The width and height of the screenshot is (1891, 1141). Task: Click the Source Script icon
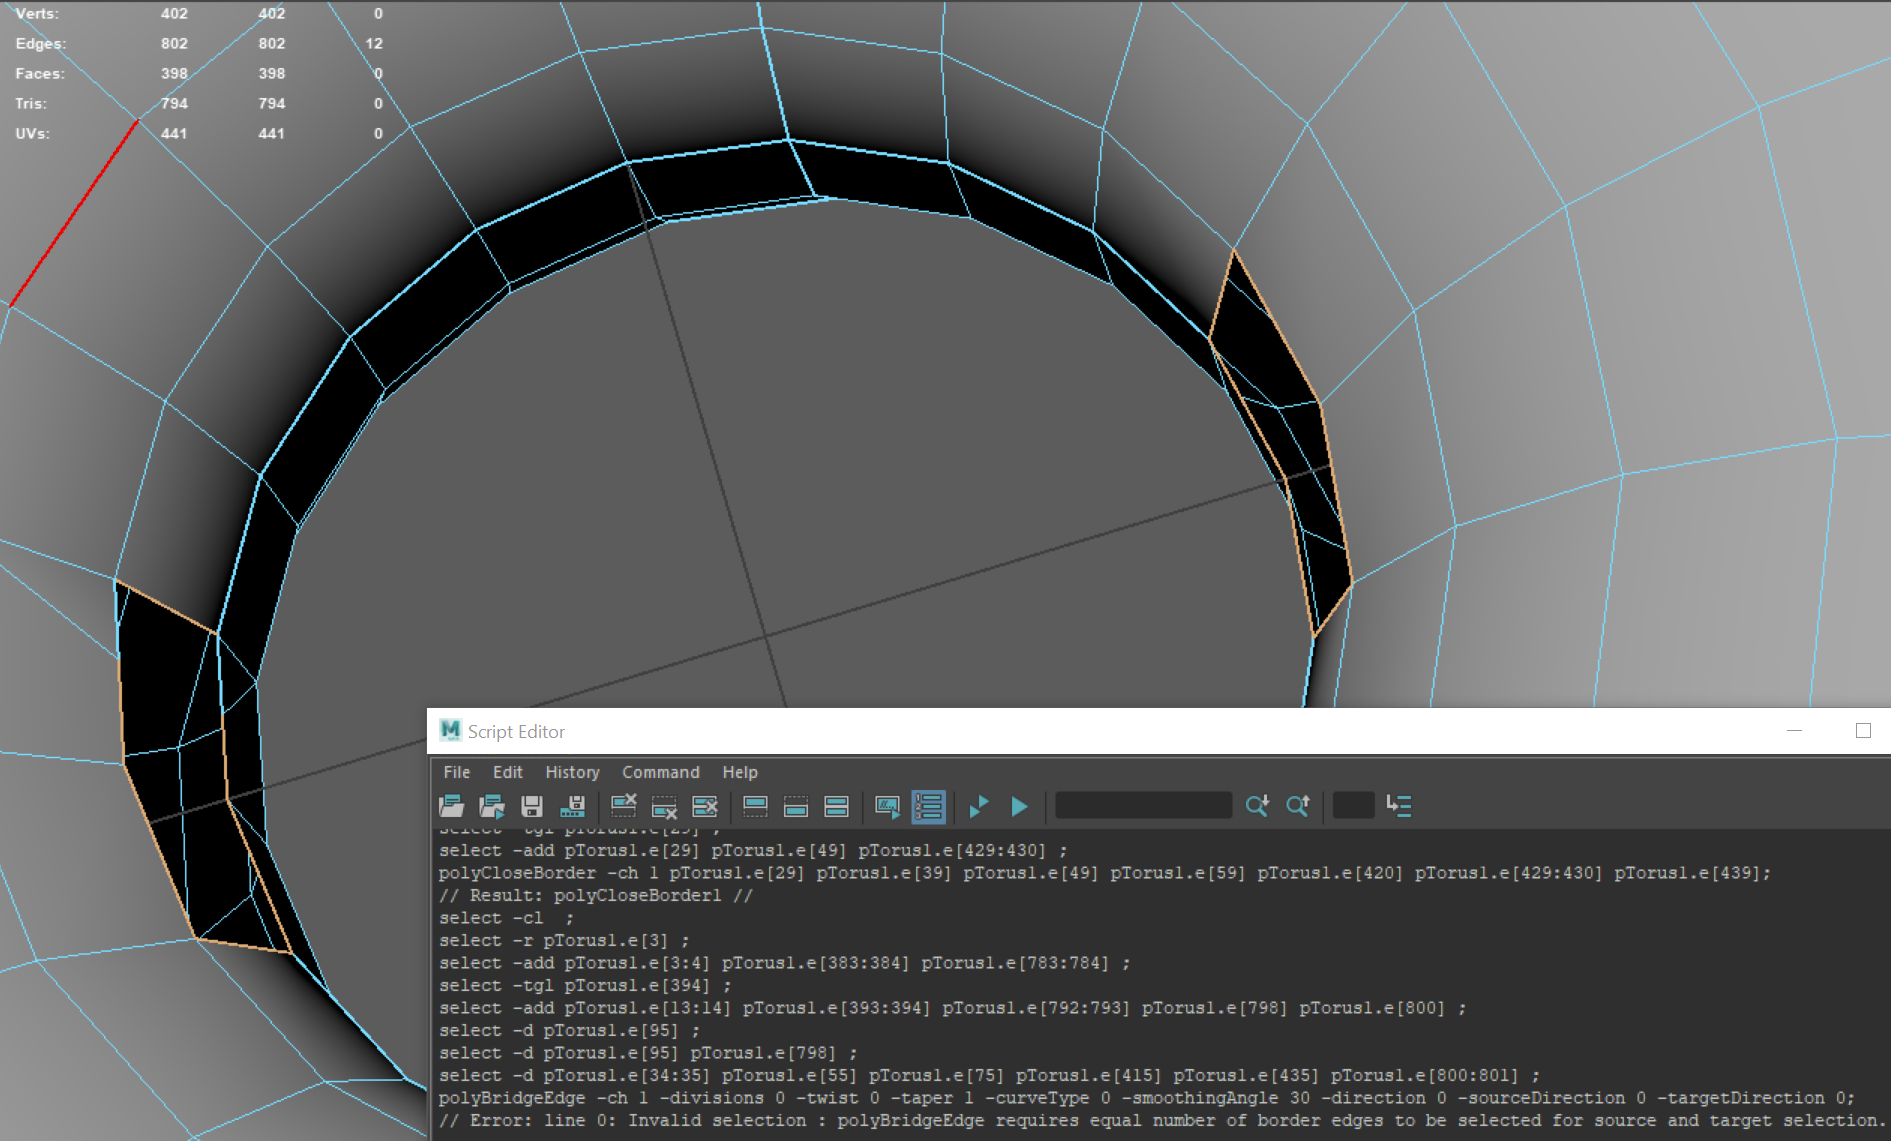click(492, 806)
